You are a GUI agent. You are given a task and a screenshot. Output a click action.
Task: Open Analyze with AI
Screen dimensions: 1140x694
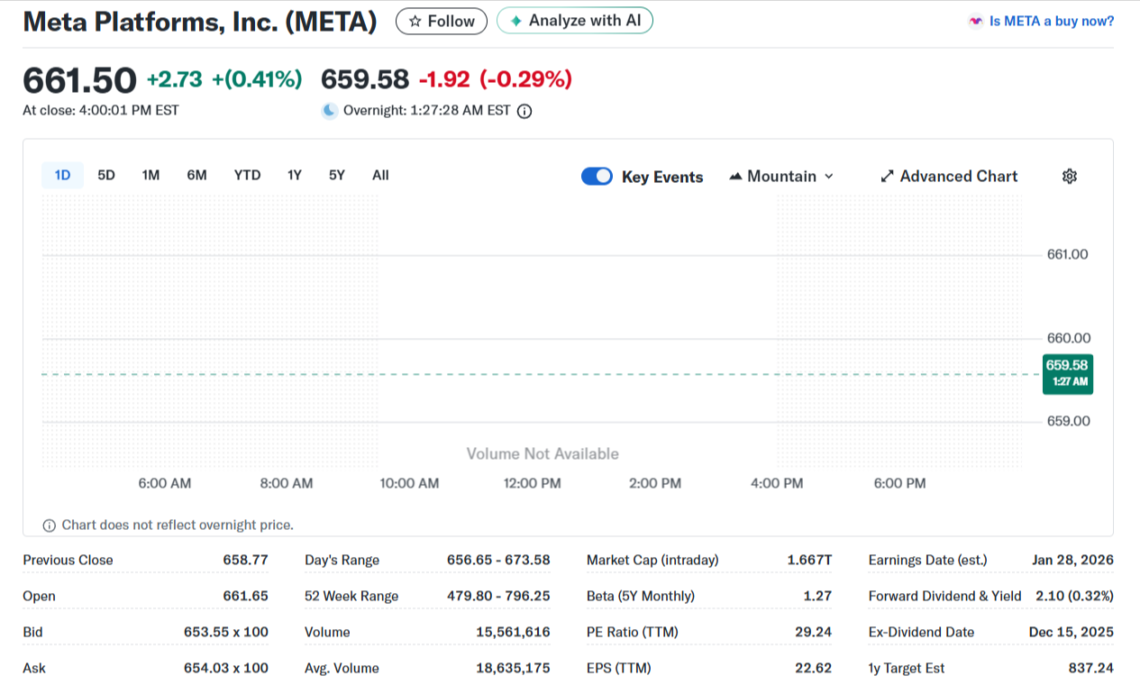point(574,20)
